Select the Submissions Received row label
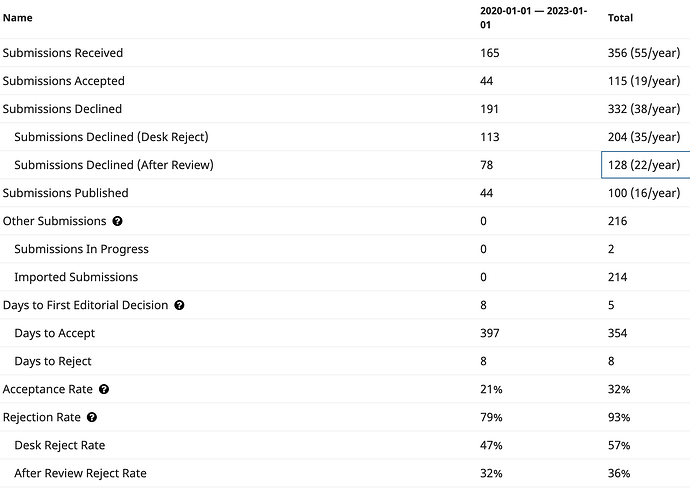690x493 pixels. pyautogui.click(x=63, y=53)
